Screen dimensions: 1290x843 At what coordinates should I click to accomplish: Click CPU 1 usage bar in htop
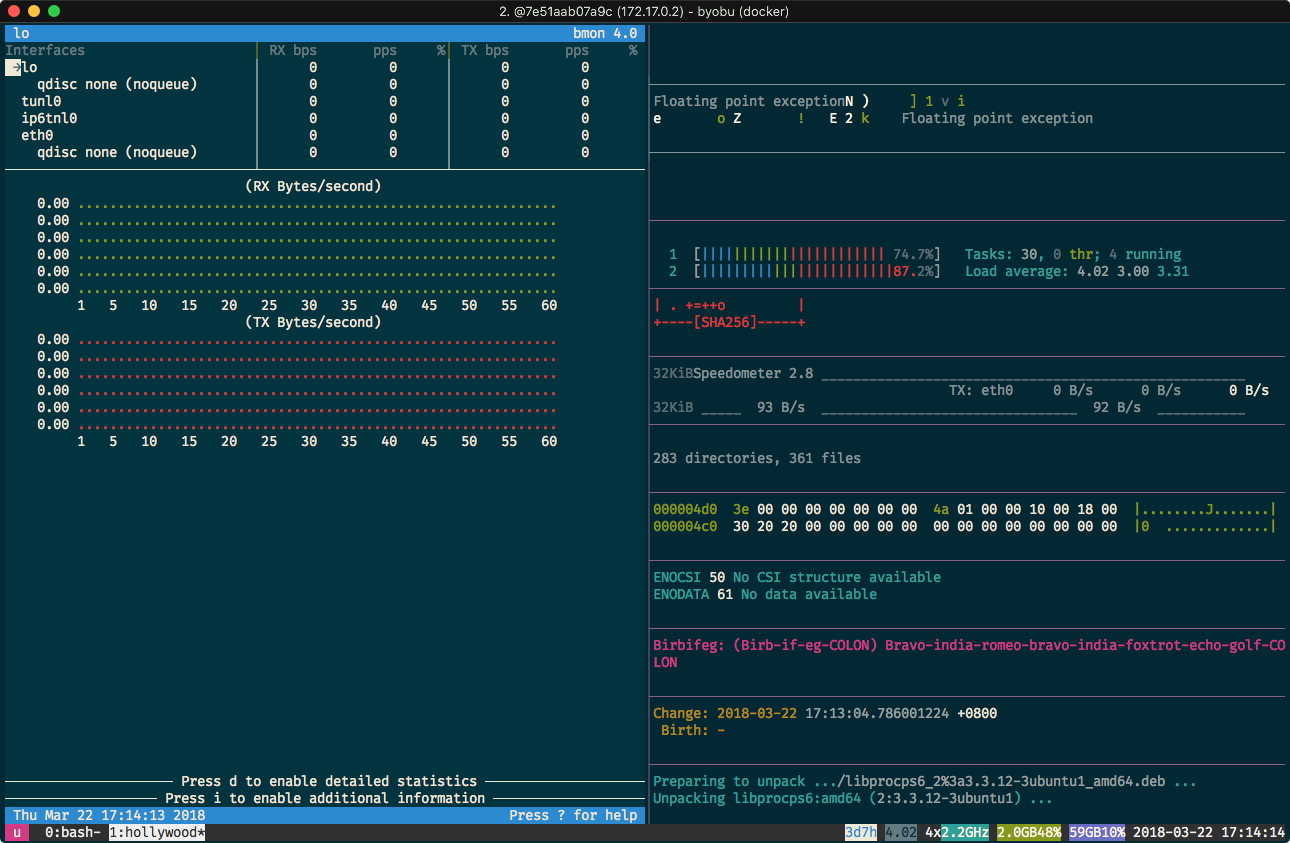pyautogui.click(x=817, y=254)
